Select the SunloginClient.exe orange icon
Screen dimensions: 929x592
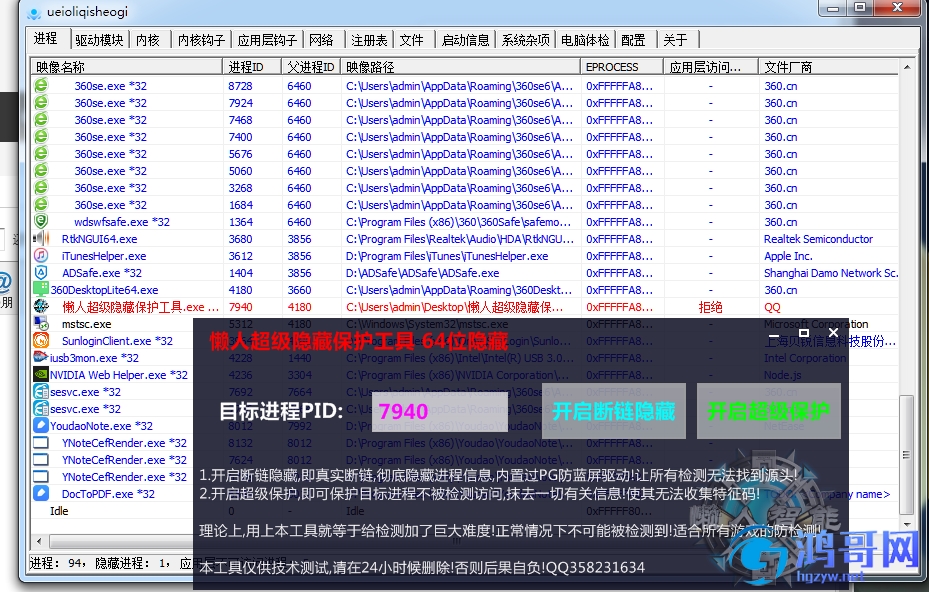[41, 341]
